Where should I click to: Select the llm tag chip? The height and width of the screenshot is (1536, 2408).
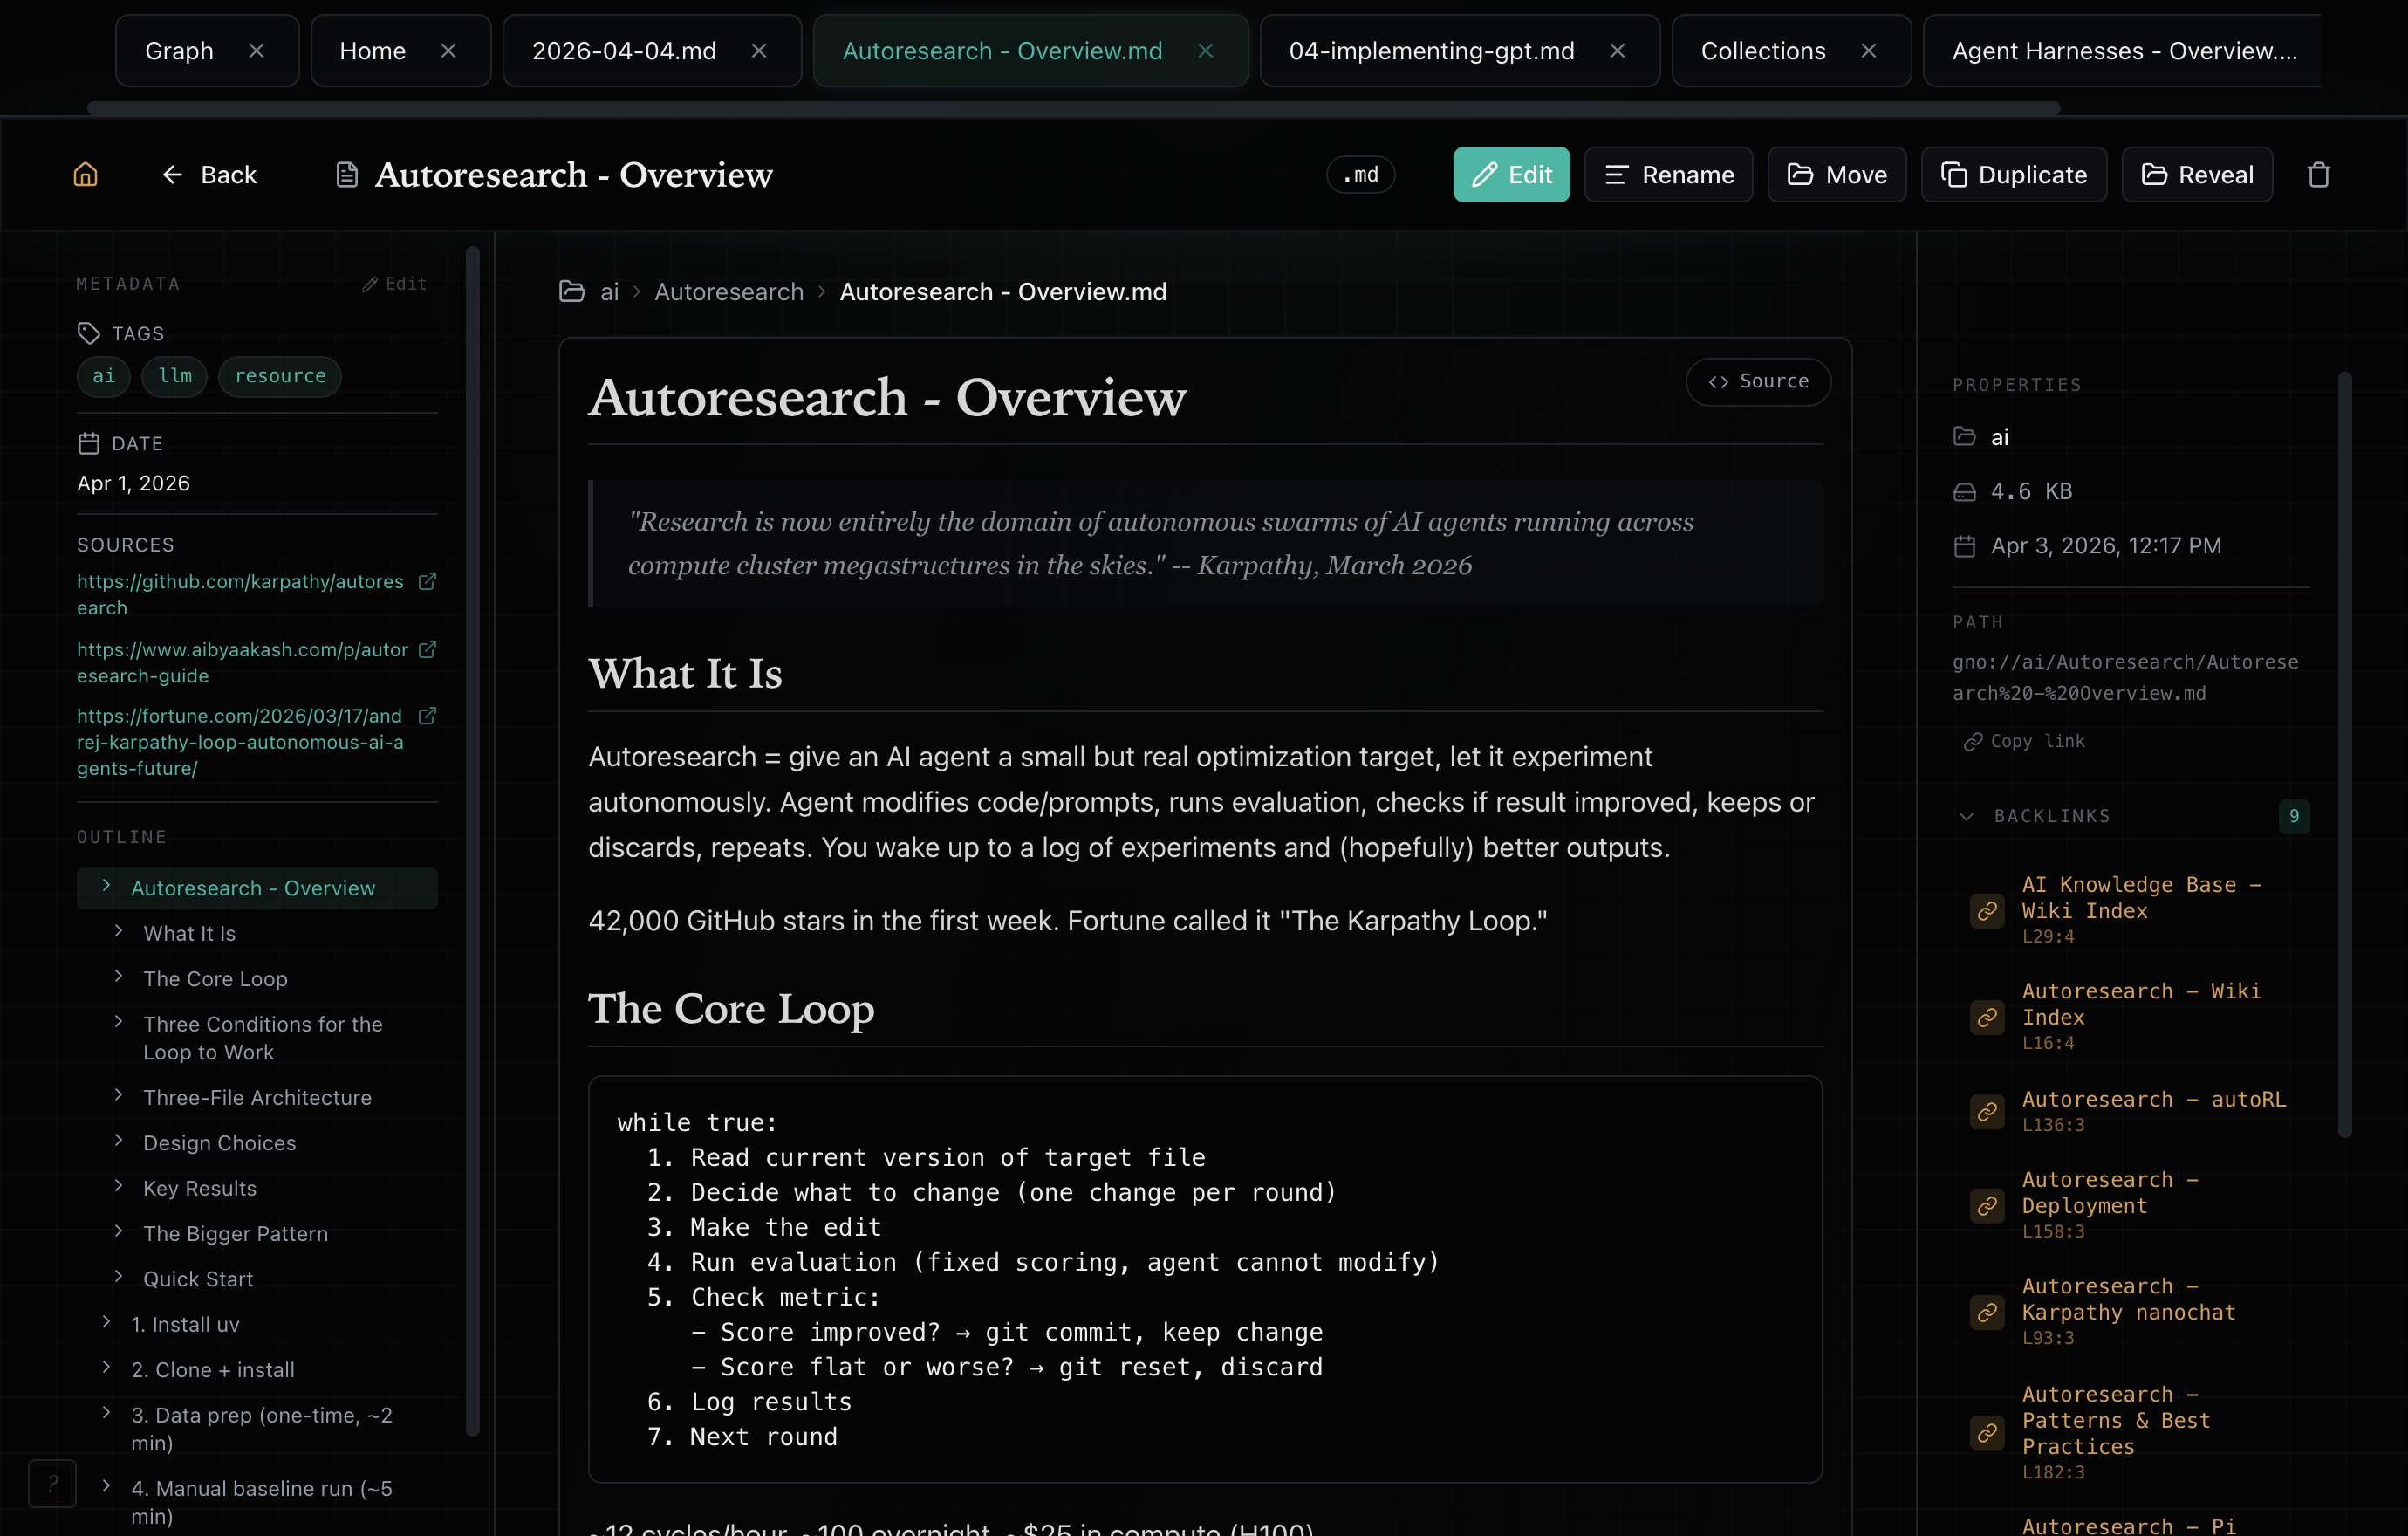(x=175, y=376)
